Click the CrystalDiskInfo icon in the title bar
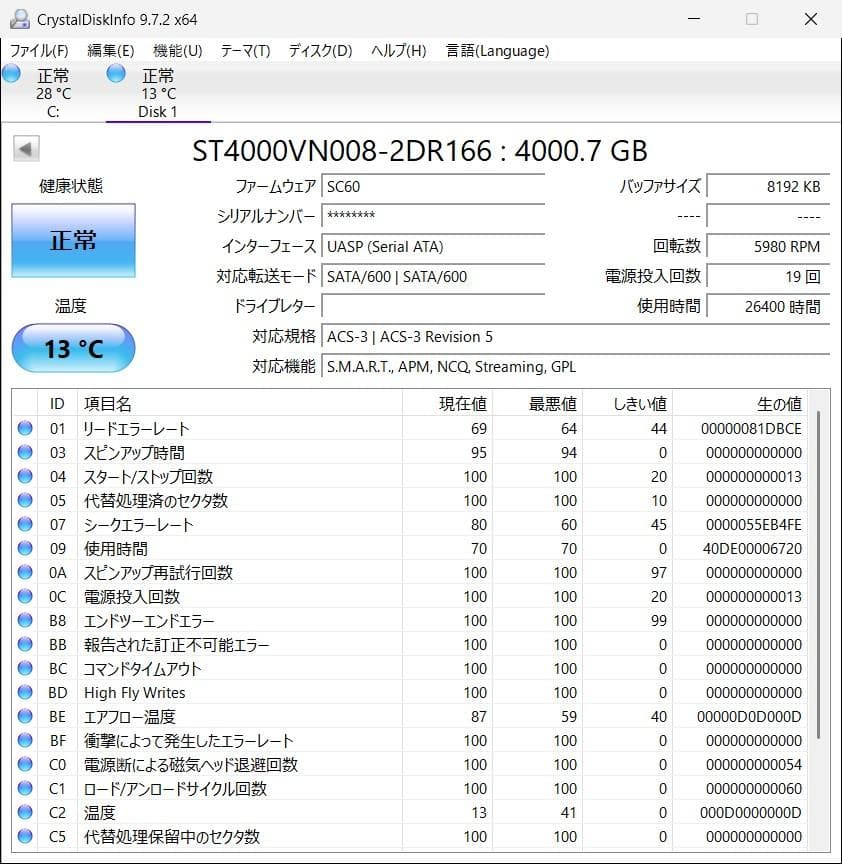 tap(19, 18)
